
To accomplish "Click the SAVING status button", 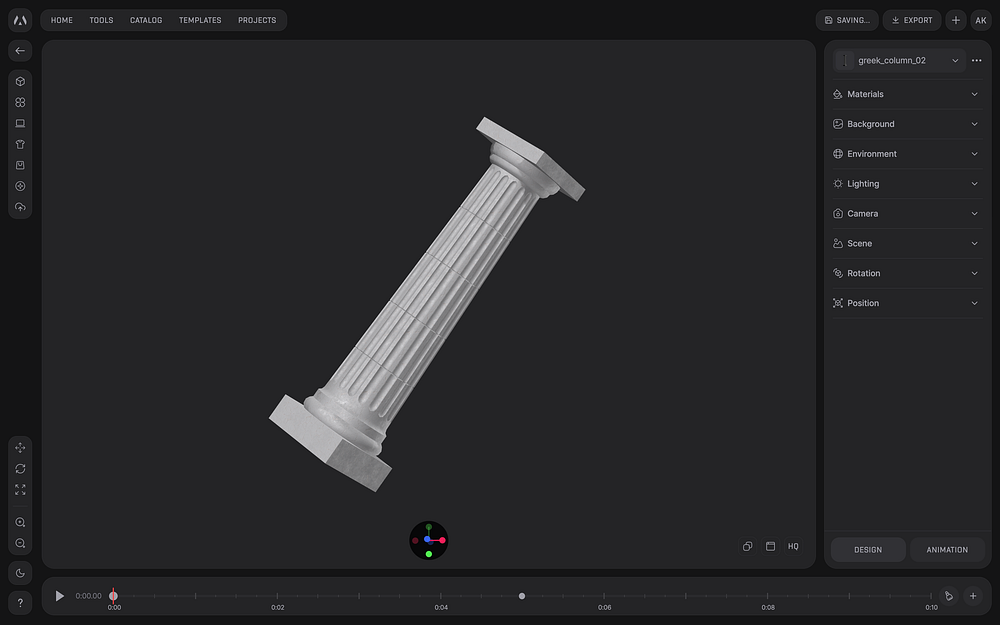I will (x=847, y=20).
